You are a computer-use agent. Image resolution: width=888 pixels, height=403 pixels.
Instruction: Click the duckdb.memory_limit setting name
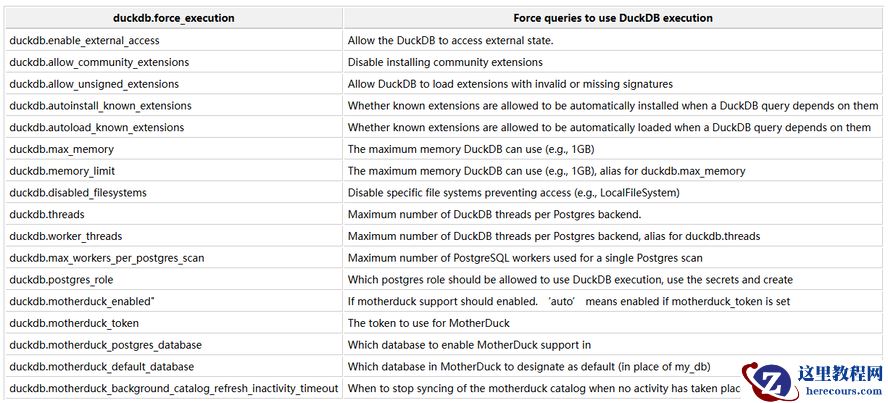point(62,171)
